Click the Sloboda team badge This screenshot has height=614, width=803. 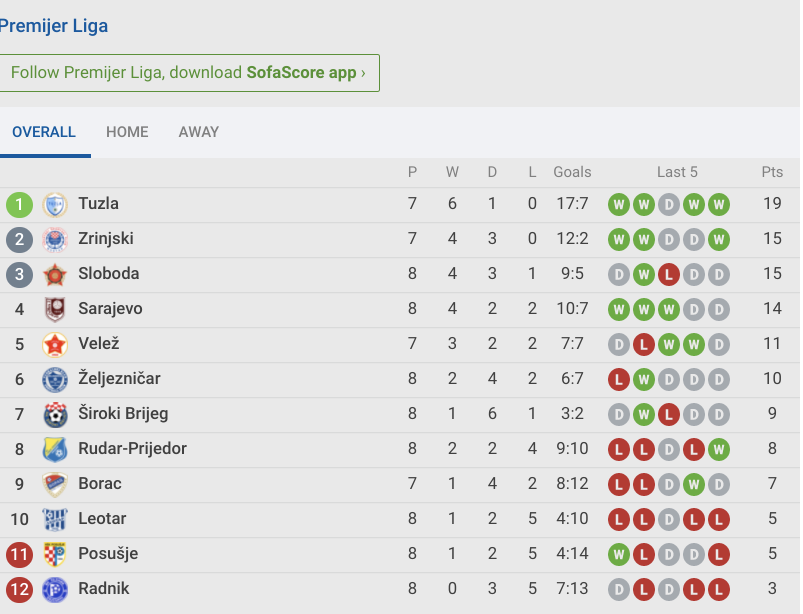coord(55,274)
